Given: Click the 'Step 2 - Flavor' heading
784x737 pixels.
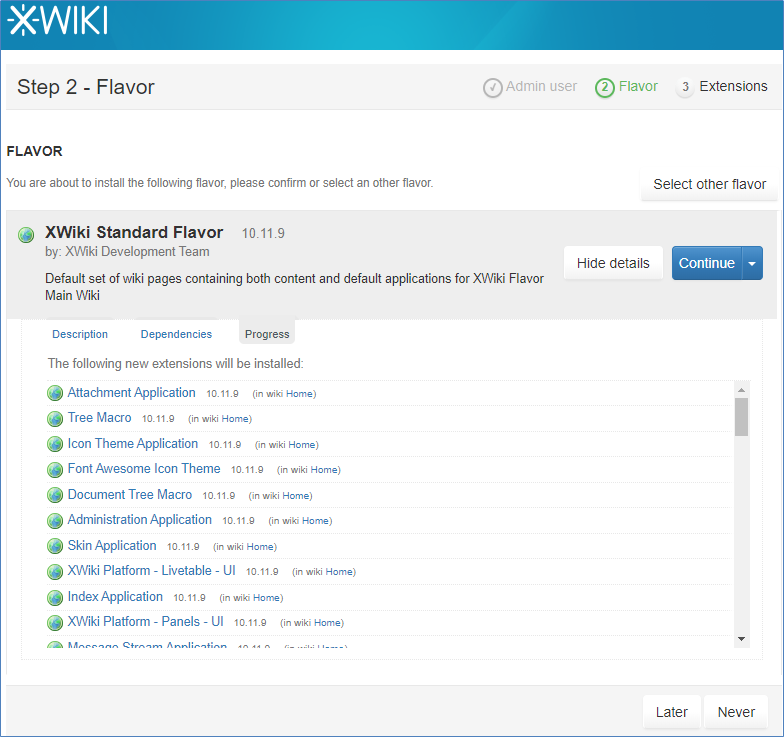Looking at the screenshot, I should [86, 87].
